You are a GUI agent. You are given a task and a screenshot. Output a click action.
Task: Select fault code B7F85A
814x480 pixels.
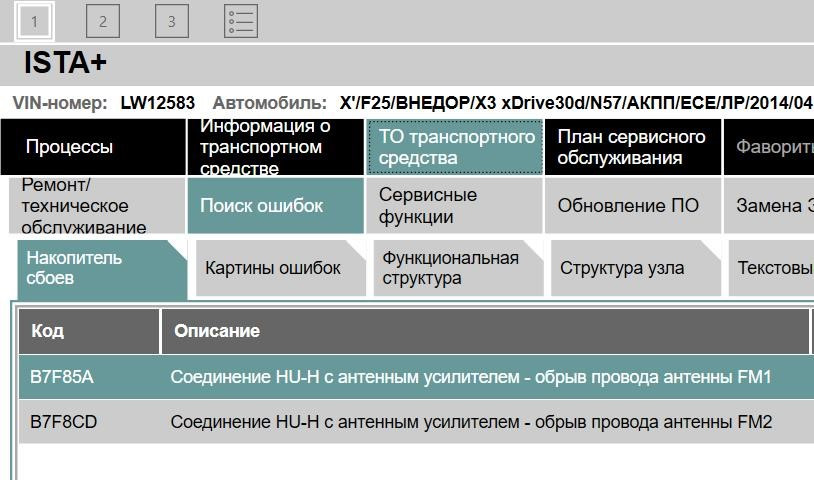click(62, 377)
